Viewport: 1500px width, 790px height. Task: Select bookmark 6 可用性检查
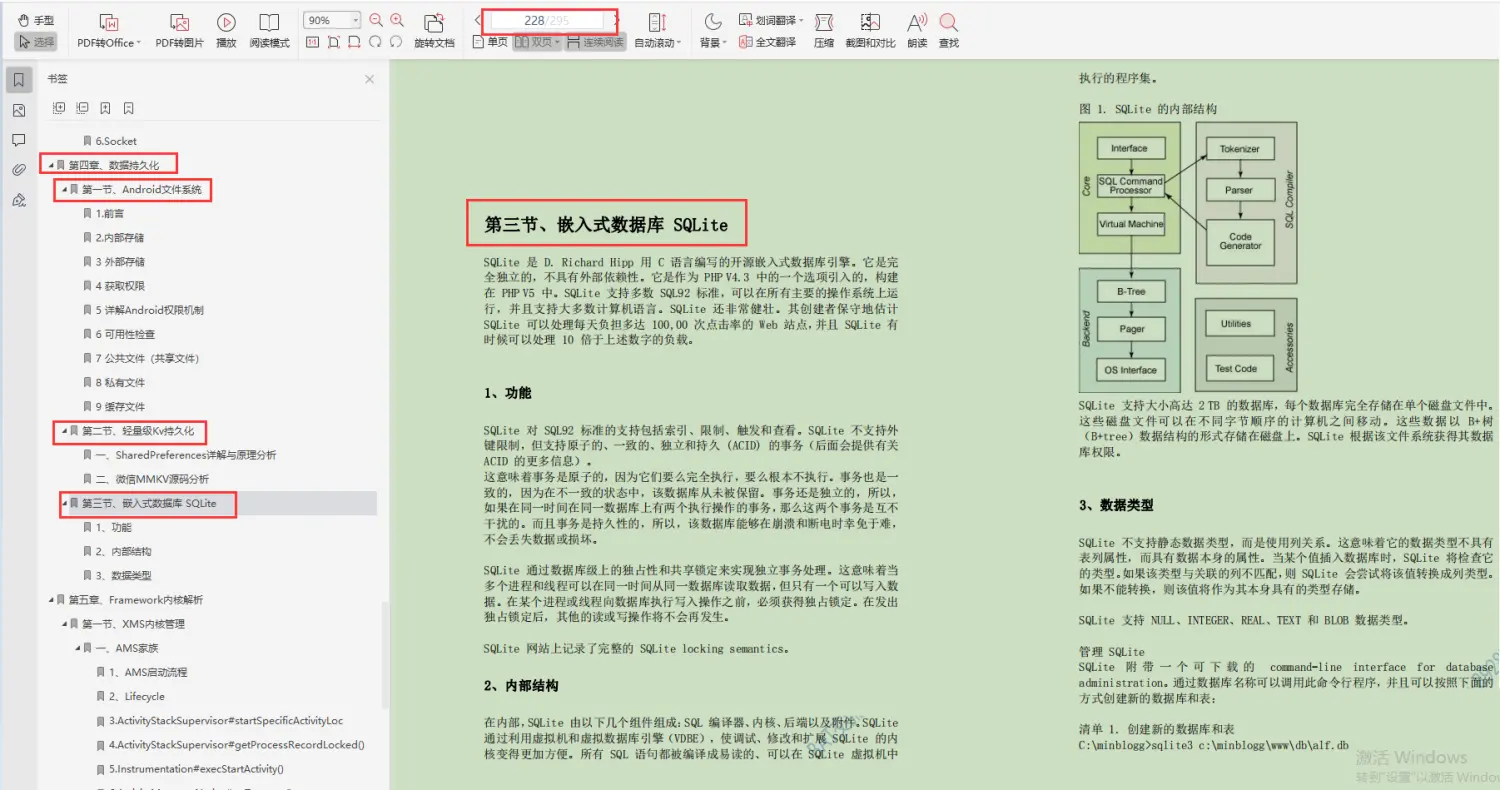point(125,334)
